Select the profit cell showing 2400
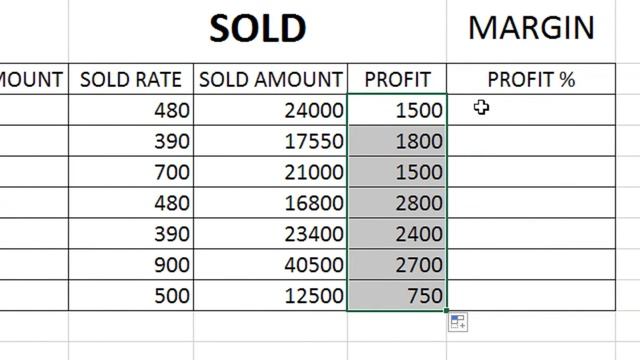Viewport: 640px width, 360px height. tap(397, 234)
